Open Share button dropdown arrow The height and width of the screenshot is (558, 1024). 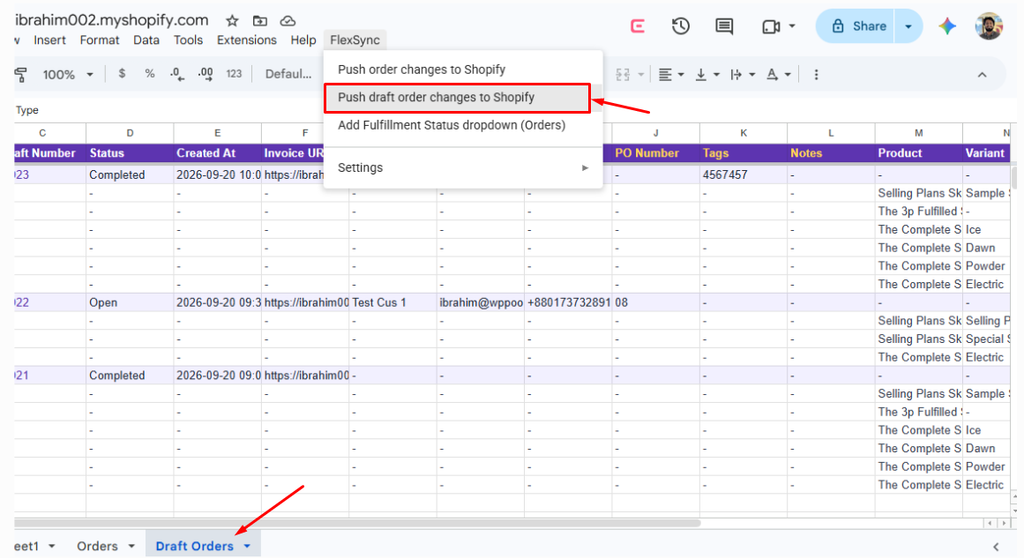[908, 26]
